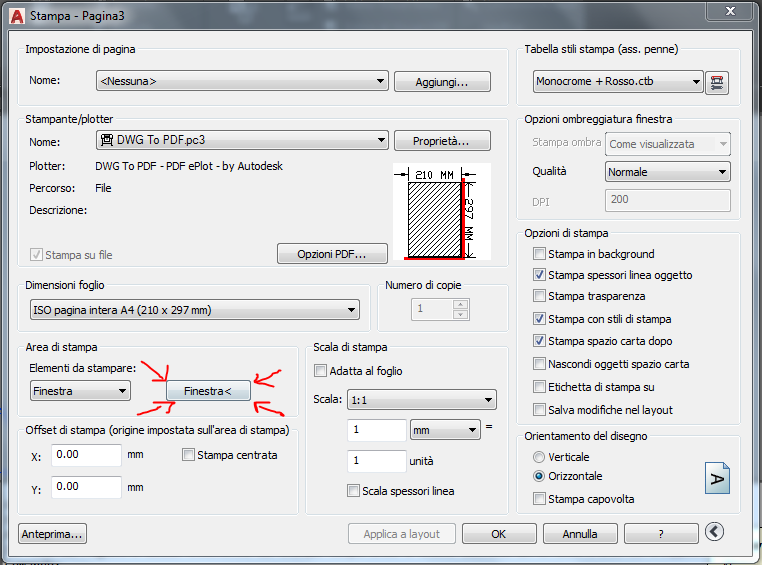Click the paper size preview thumbnail
Screen dimensions: 762x565
(x=442, y=212)
